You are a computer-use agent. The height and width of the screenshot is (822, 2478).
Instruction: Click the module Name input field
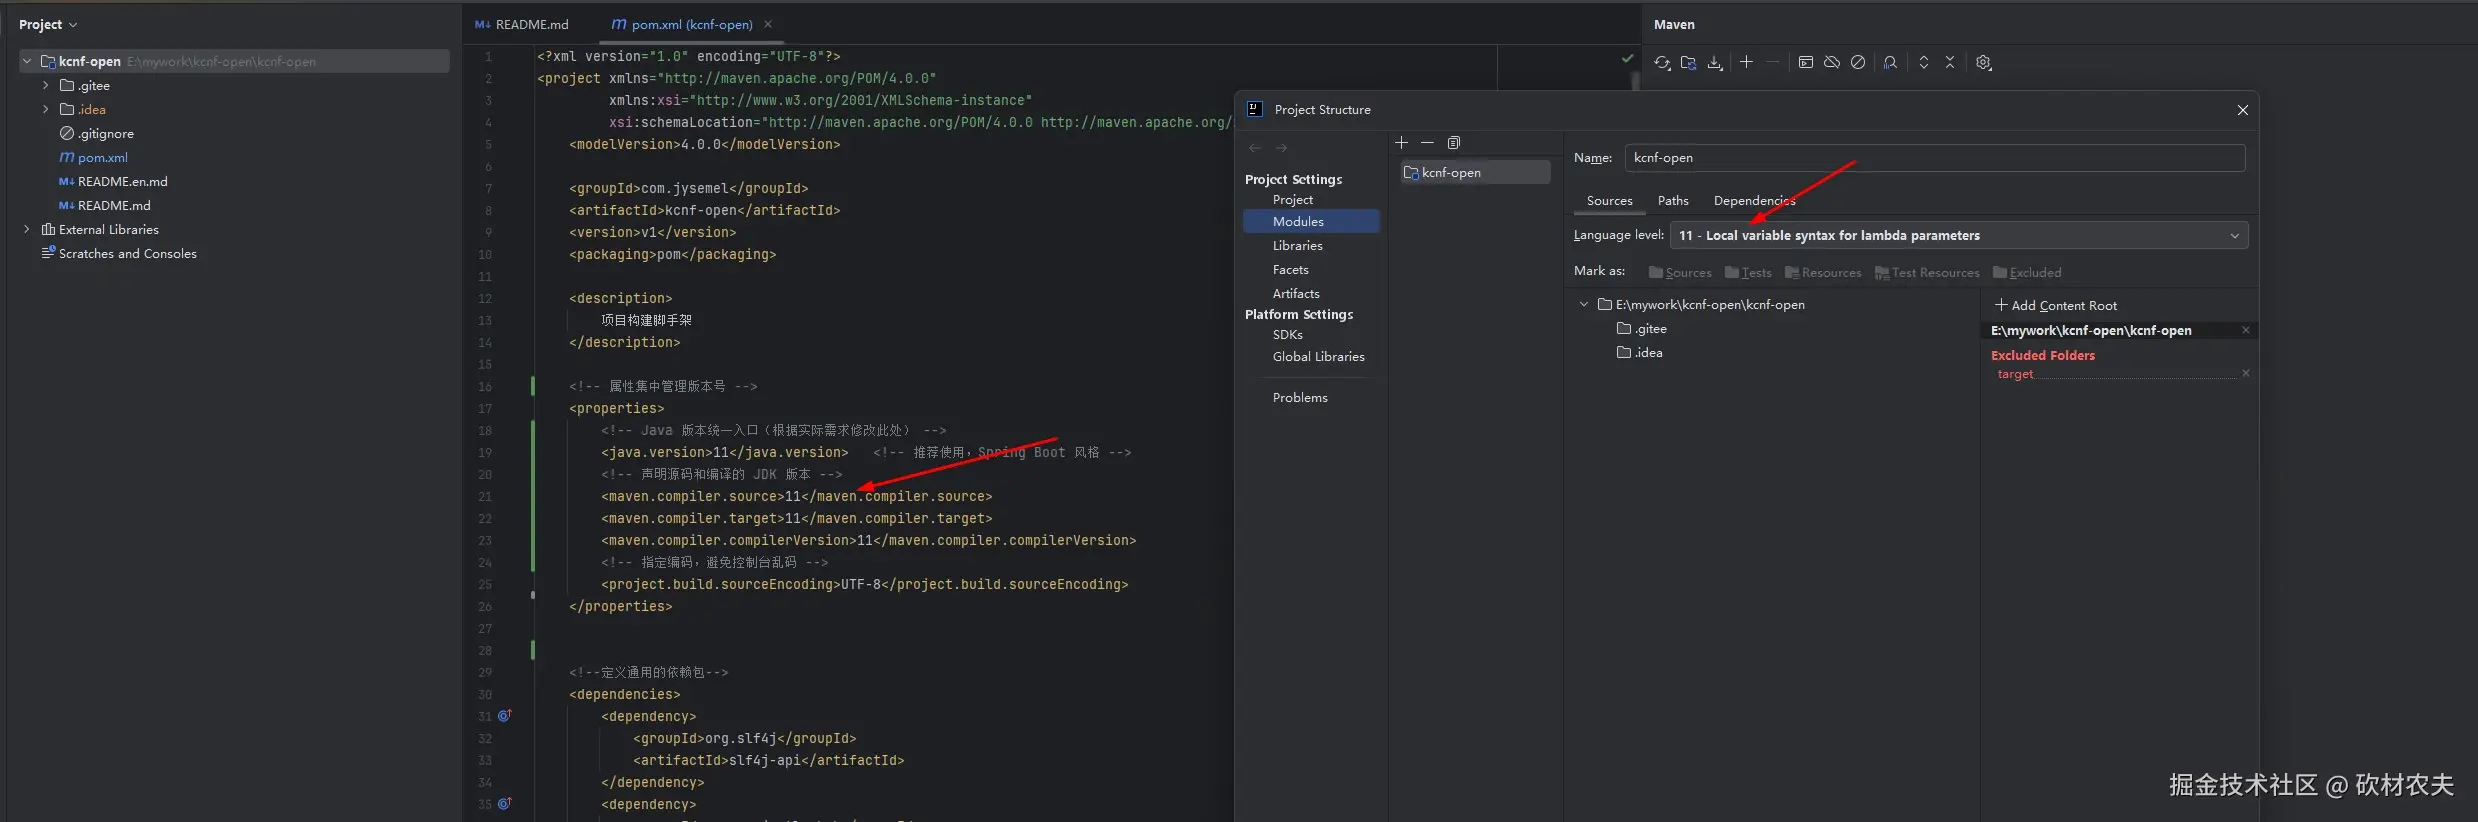click(x=1934, y=158)
